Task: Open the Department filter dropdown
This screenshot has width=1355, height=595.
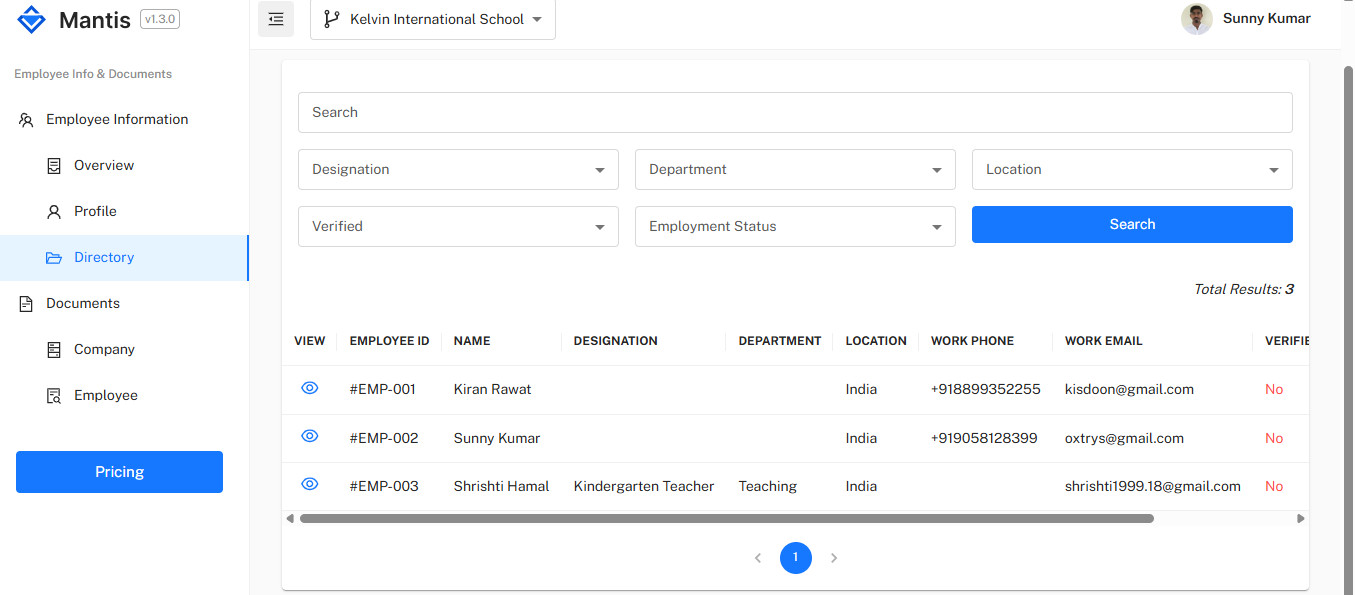Action: (x=795, y=170)
